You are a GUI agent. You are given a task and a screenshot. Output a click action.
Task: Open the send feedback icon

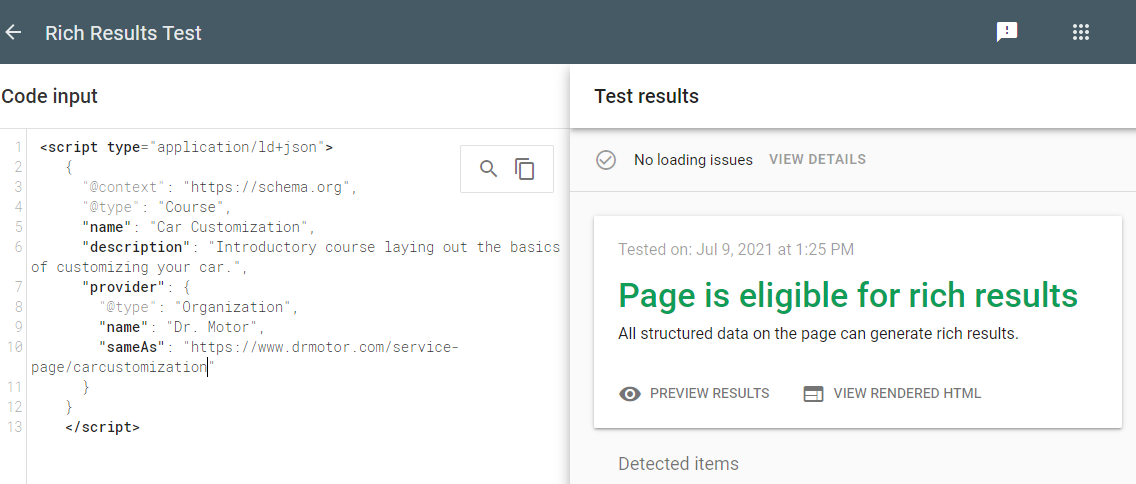pyautogui.click(x=1007, y=32)
